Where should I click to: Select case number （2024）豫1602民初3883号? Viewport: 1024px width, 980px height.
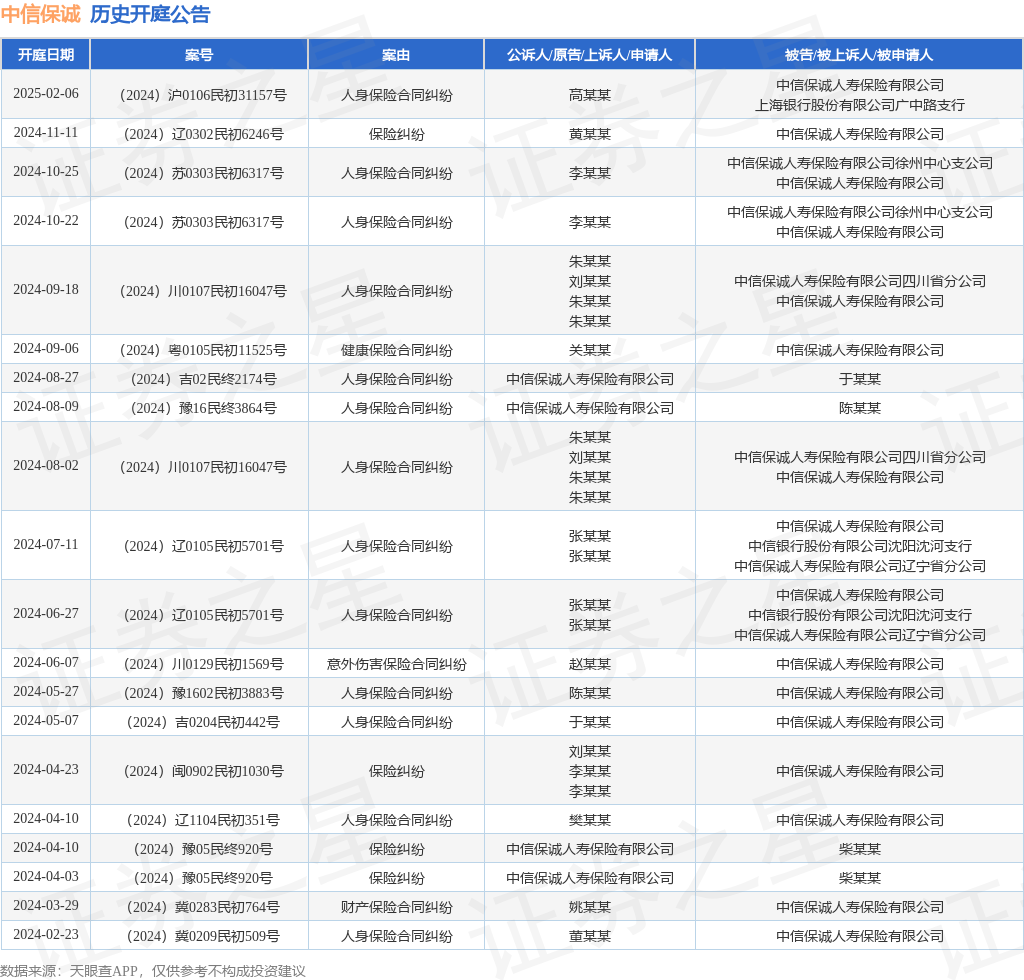199,693
